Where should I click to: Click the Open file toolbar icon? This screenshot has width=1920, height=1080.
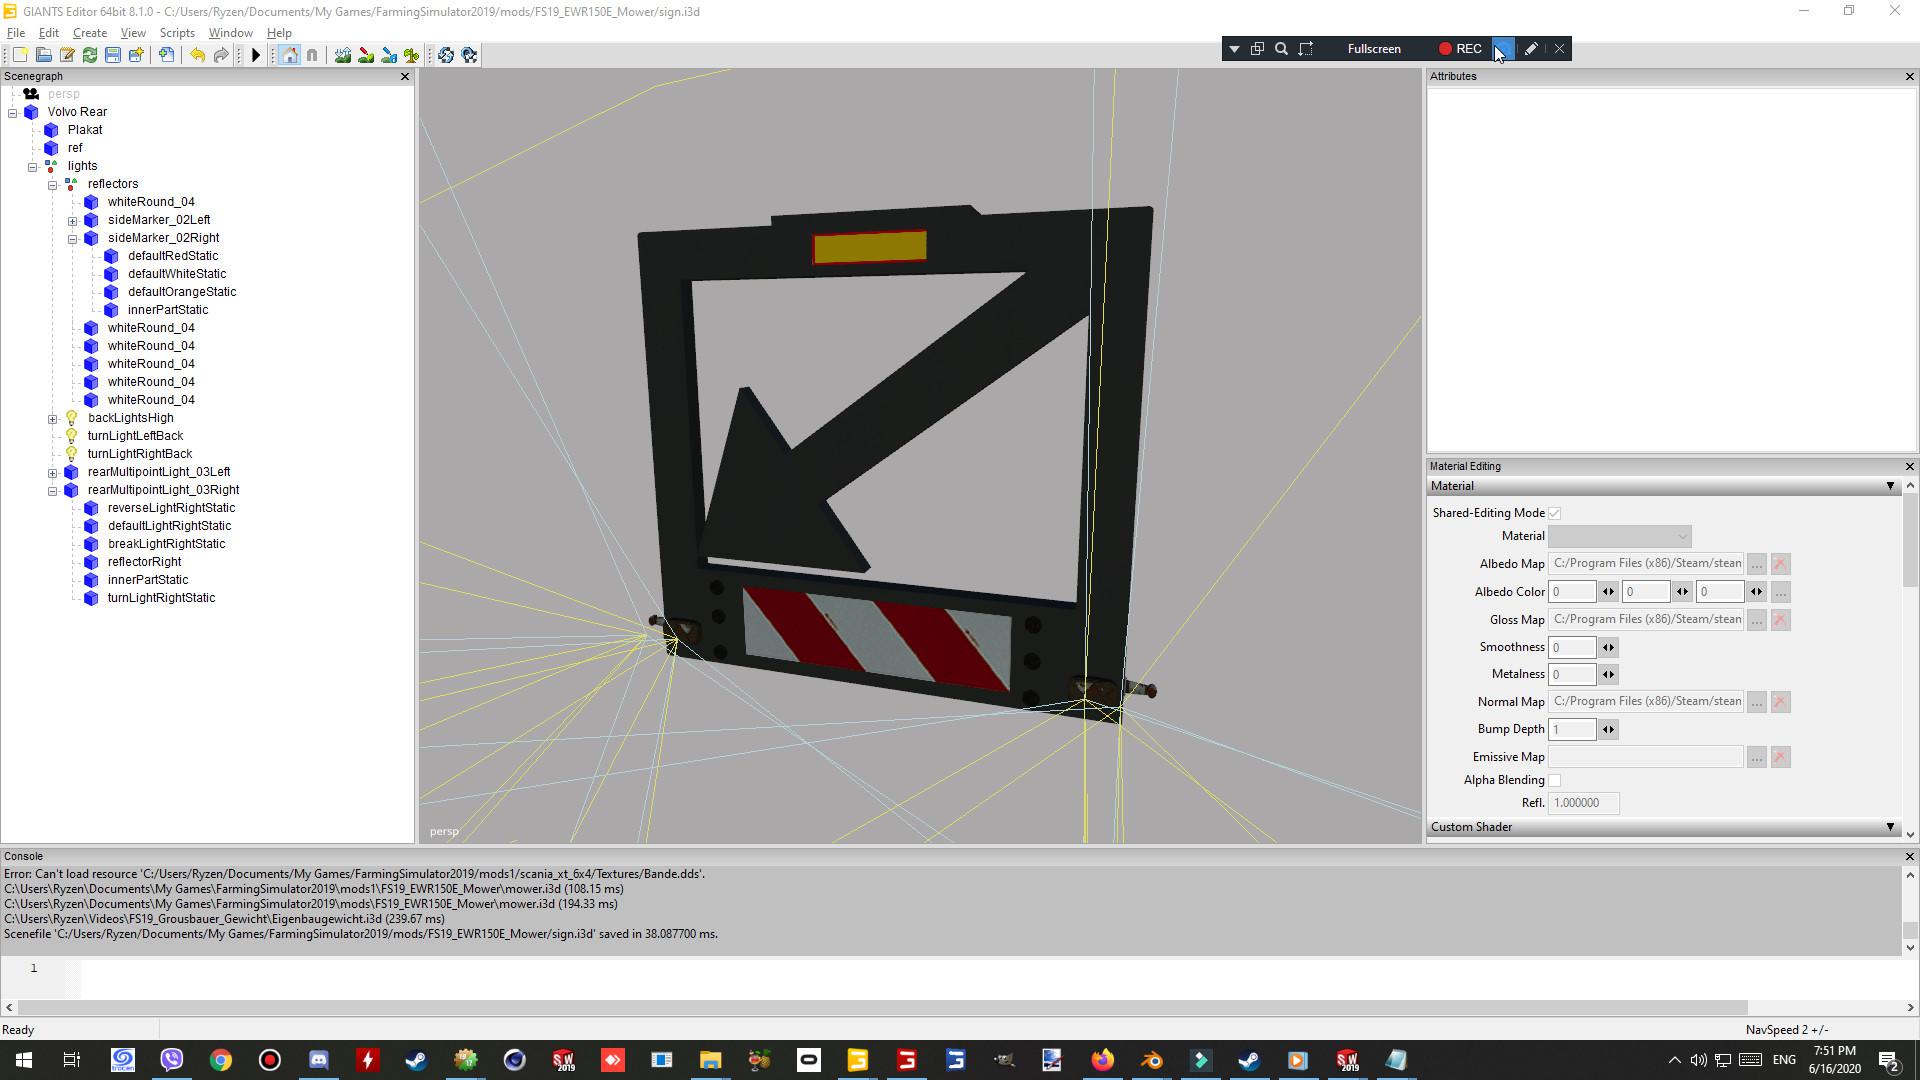[43, 55]
